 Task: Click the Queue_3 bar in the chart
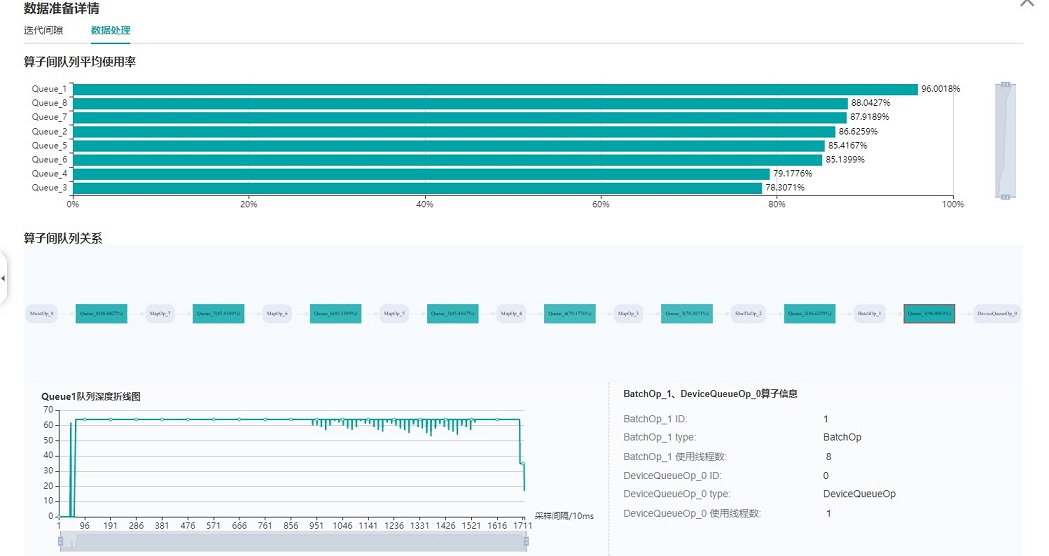coord(417,187)
